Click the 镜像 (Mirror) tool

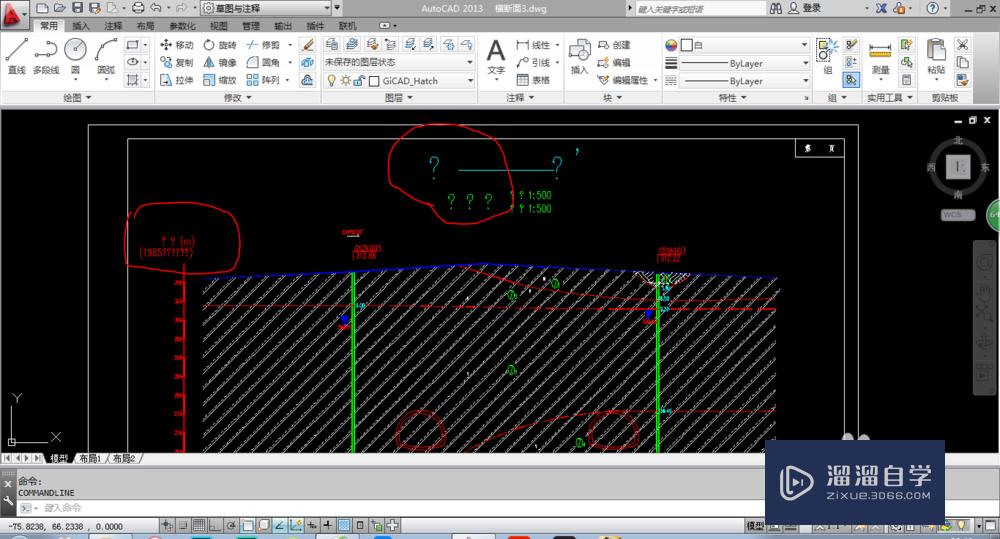tap(220, 63)
